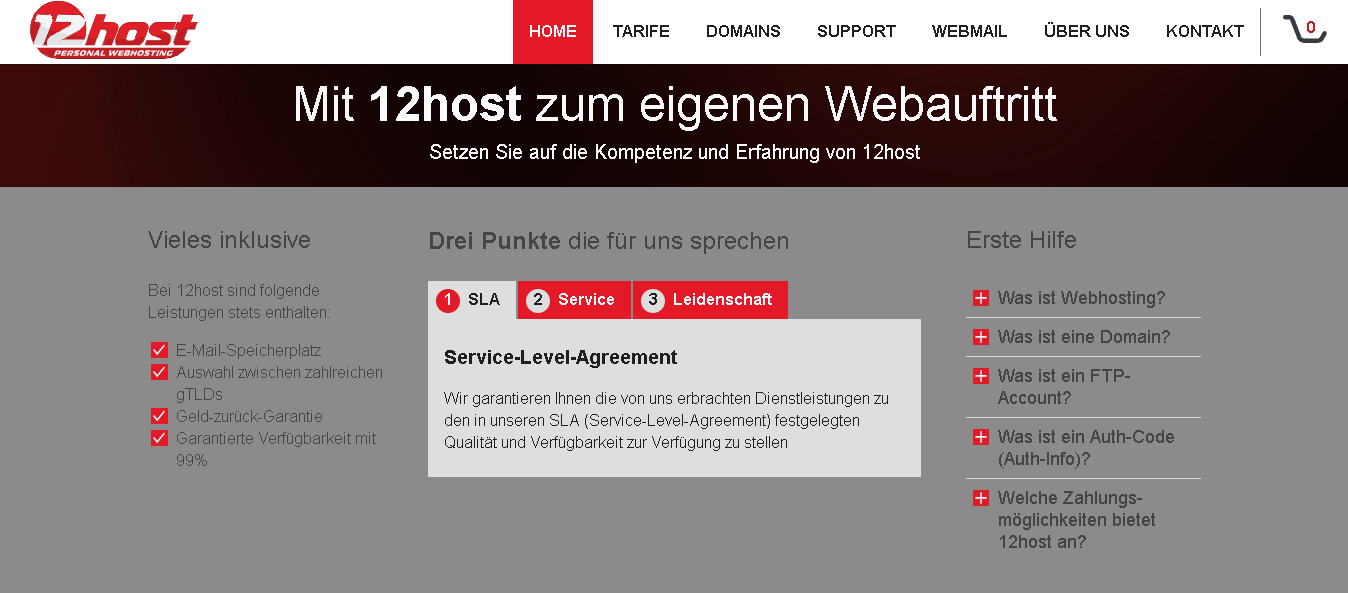1348x593 pixels.
Task: Go to the HOME menu item
Action: tap(553, 32)
